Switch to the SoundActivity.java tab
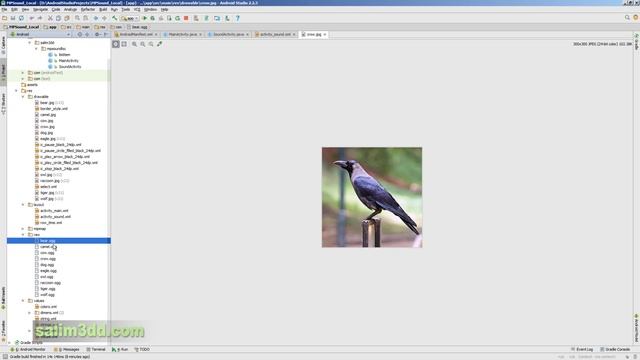Viewport: 640px width, 360px height. point(228,35)
